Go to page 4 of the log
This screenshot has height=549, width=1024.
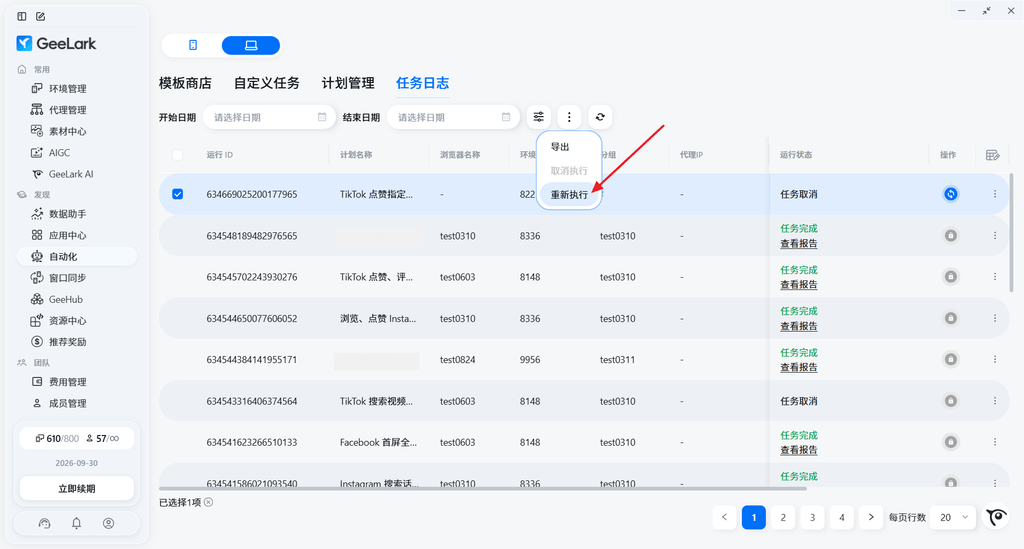click(x=842, y=518)
